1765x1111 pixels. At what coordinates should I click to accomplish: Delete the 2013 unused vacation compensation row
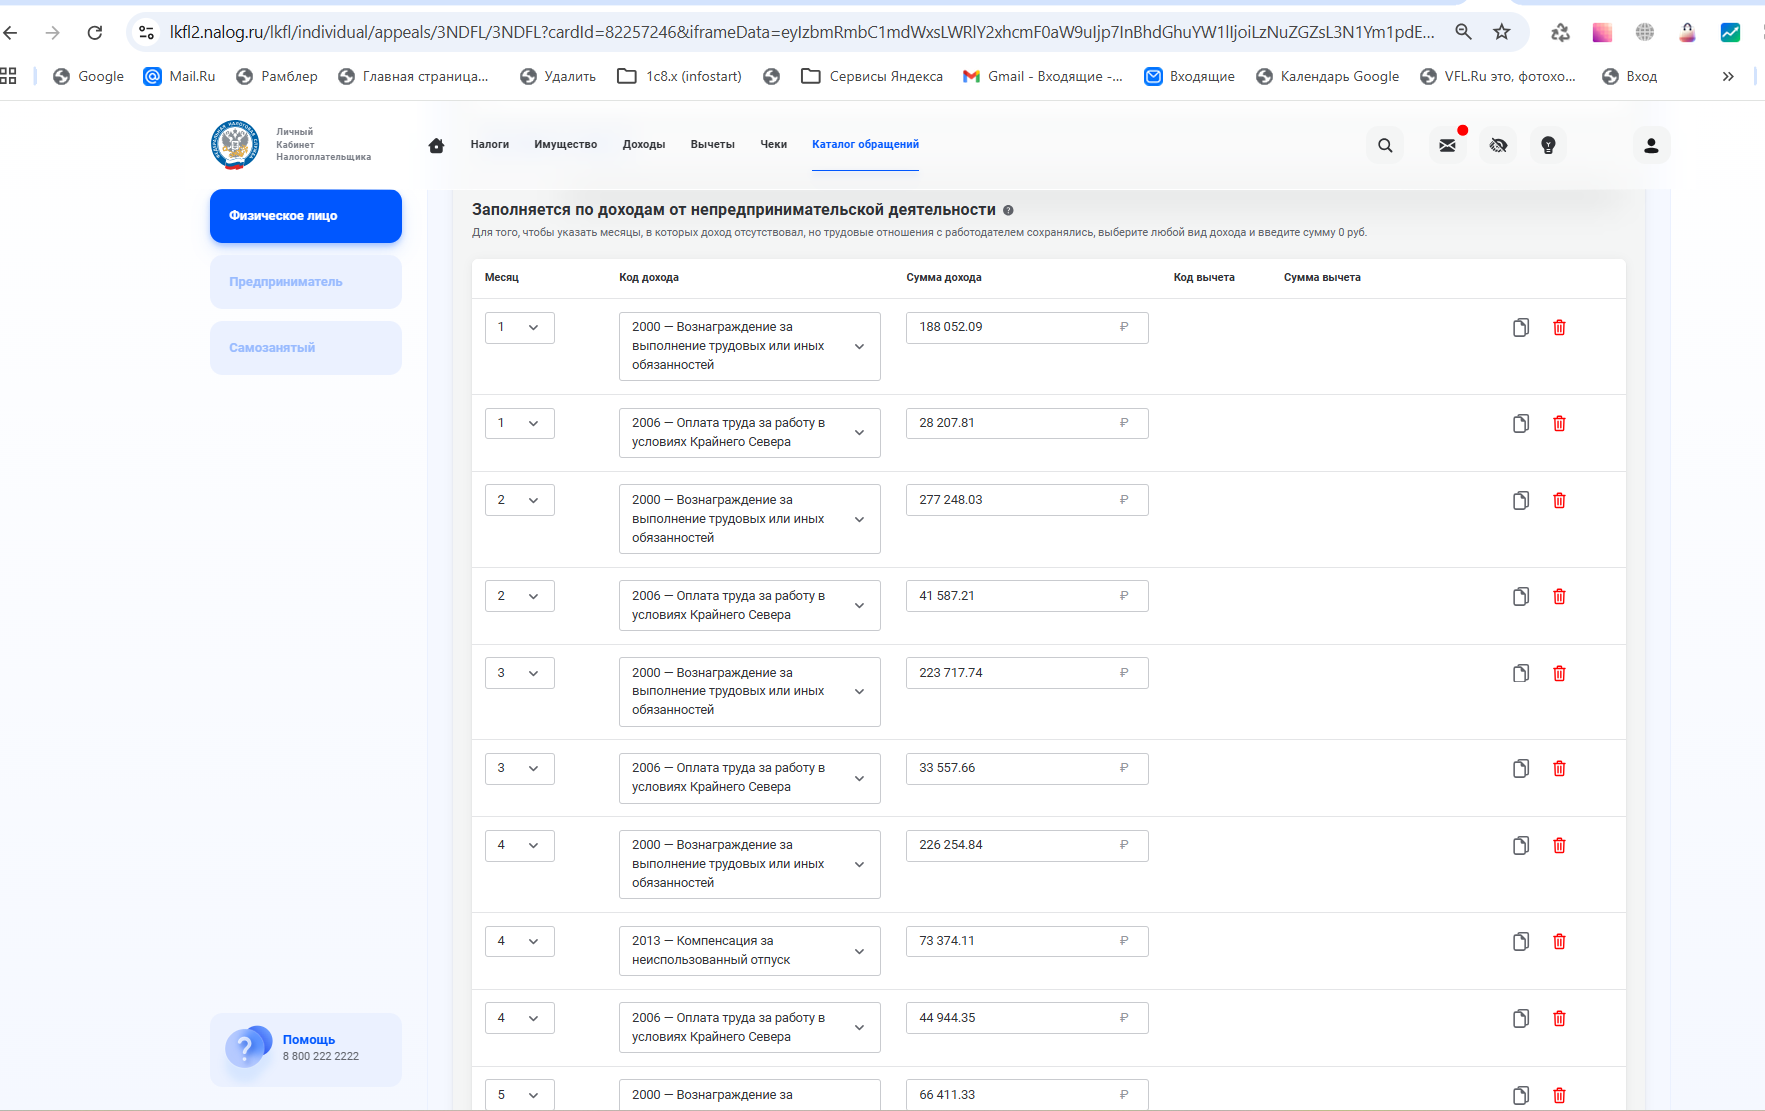tap(1559, 942)
